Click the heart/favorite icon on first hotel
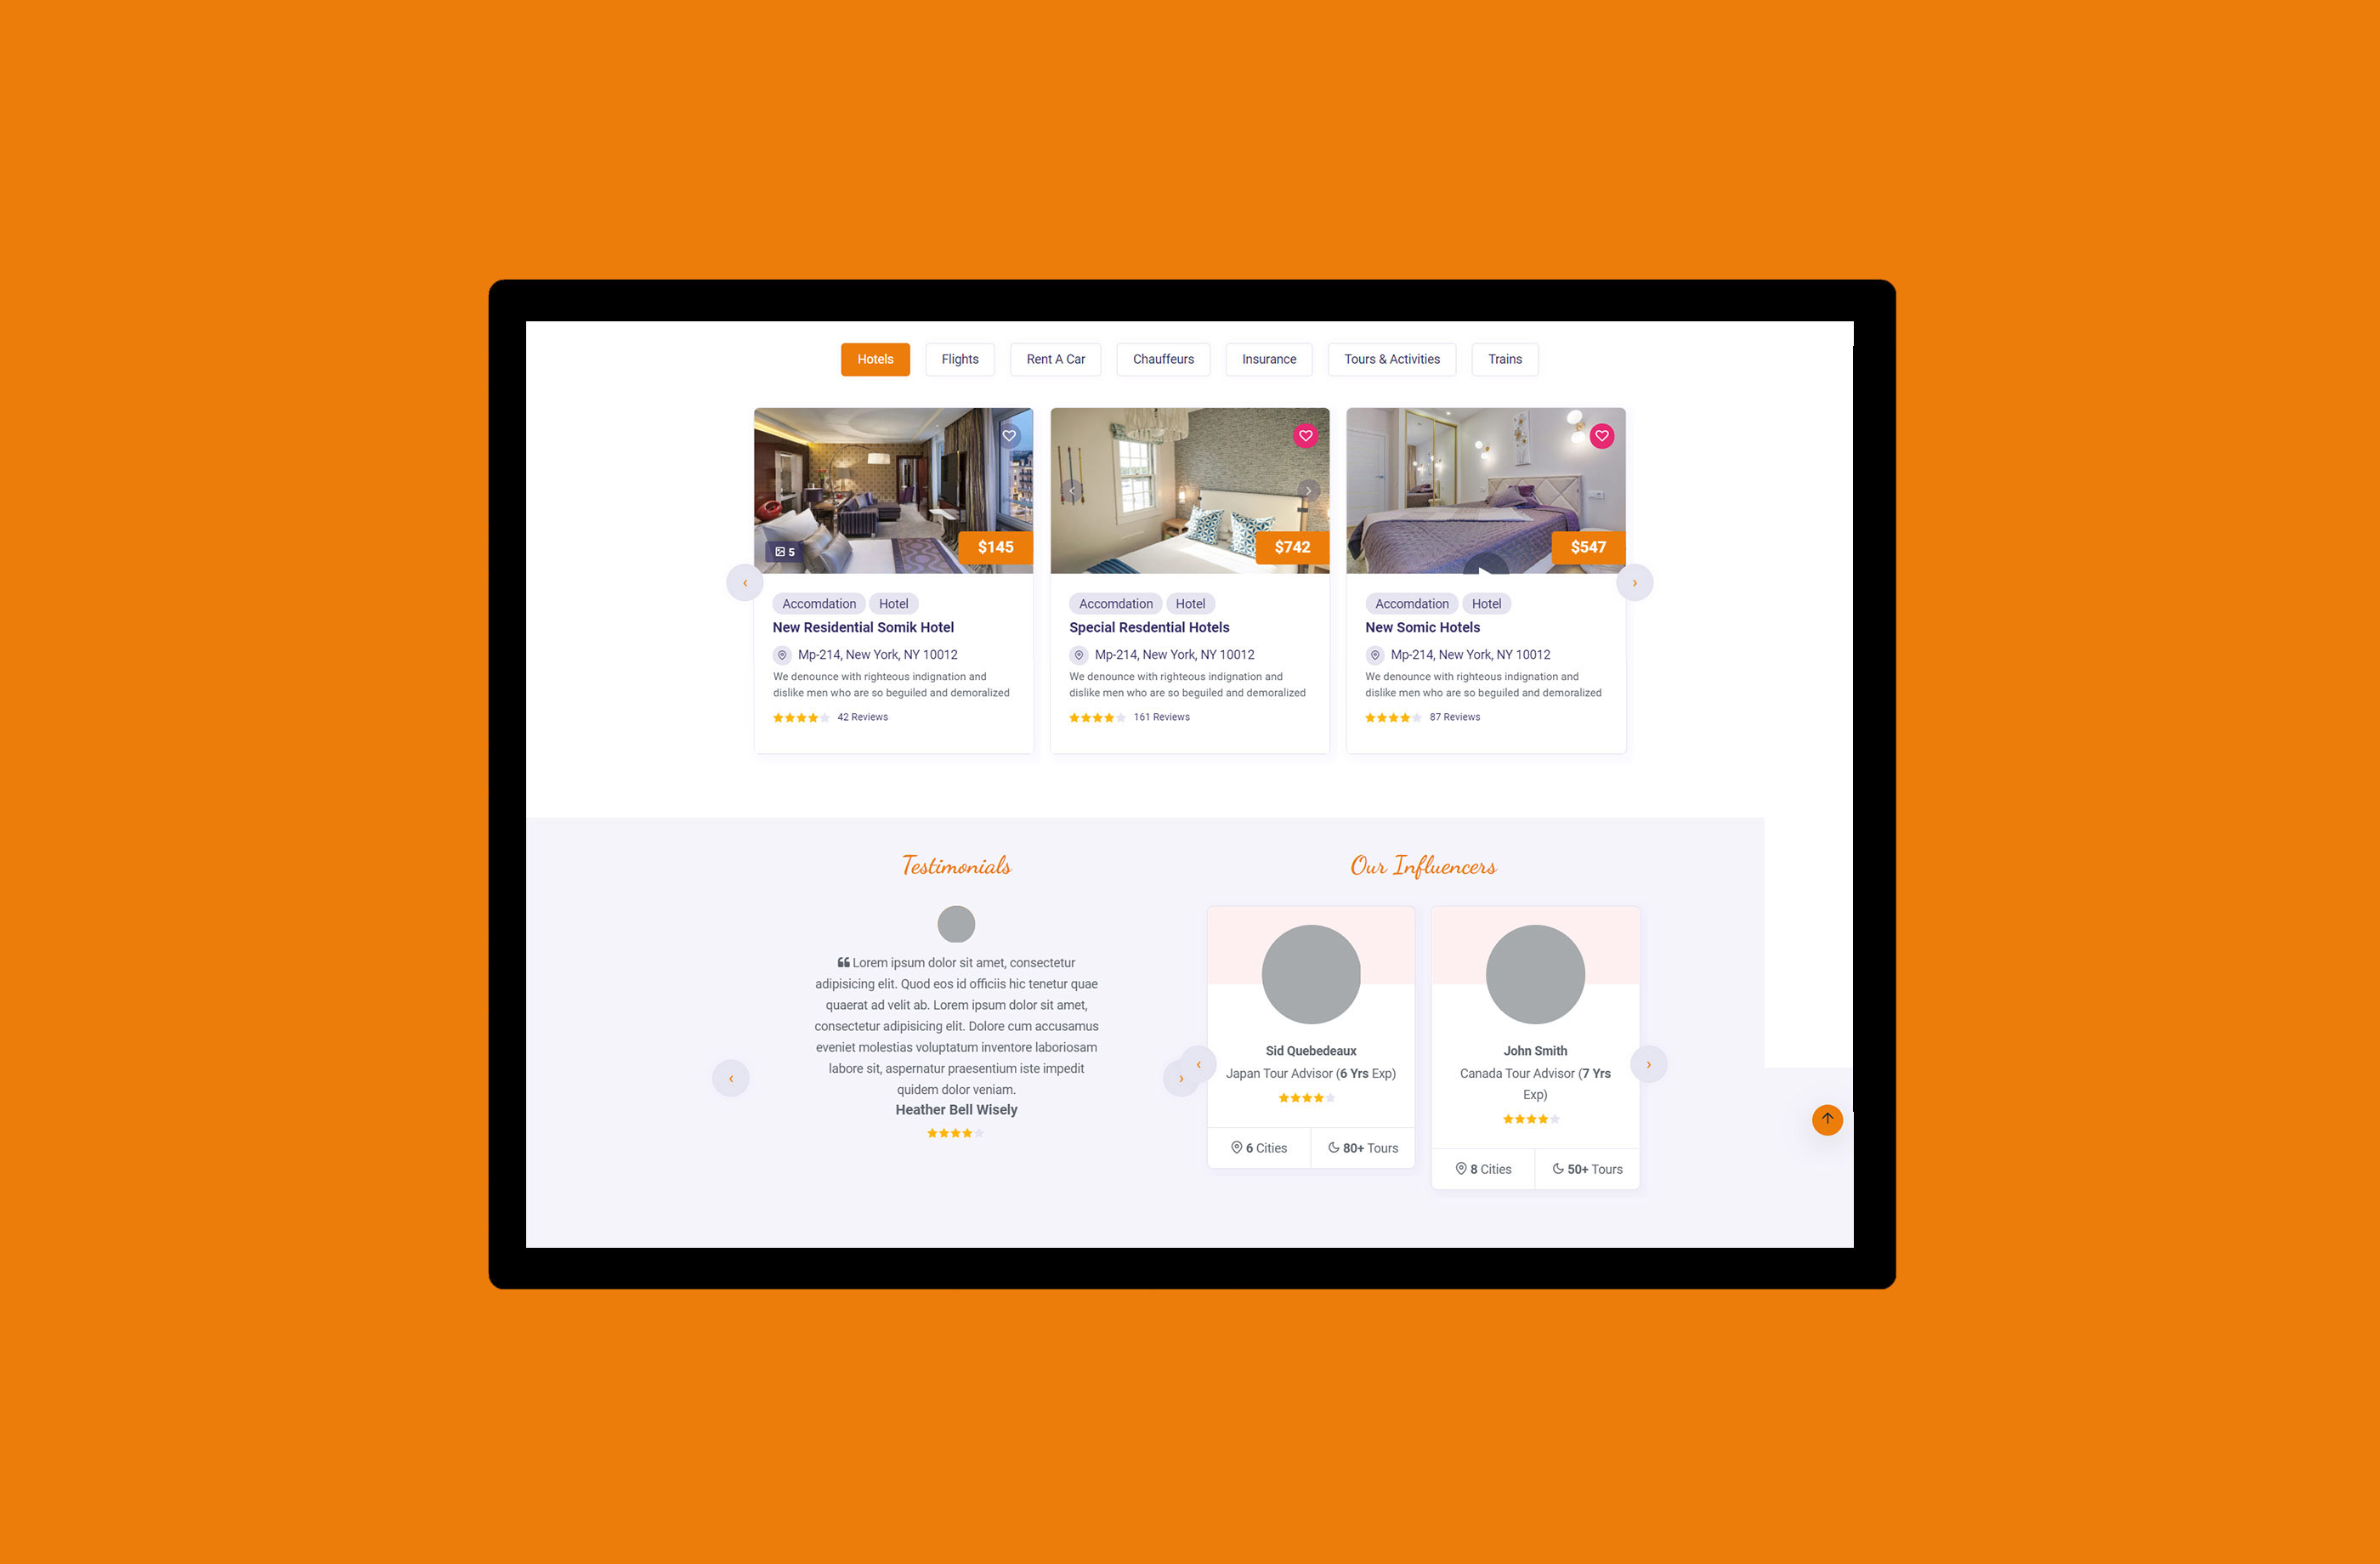 coord(1009,434)
